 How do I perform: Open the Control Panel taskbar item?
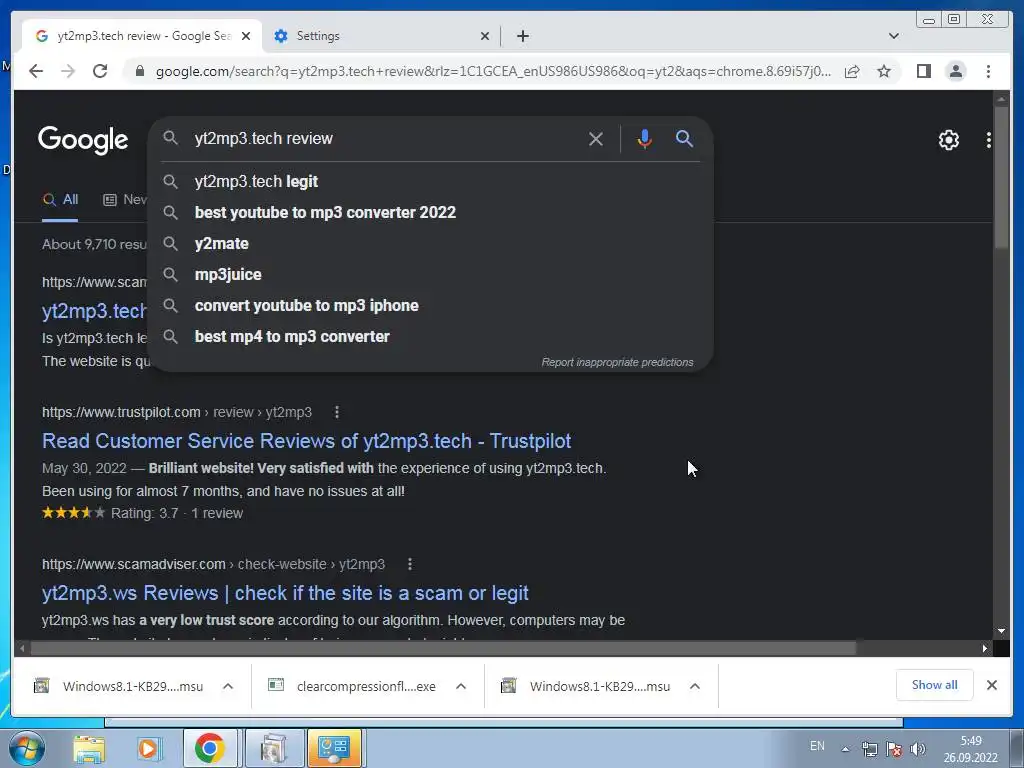point(334,748)
